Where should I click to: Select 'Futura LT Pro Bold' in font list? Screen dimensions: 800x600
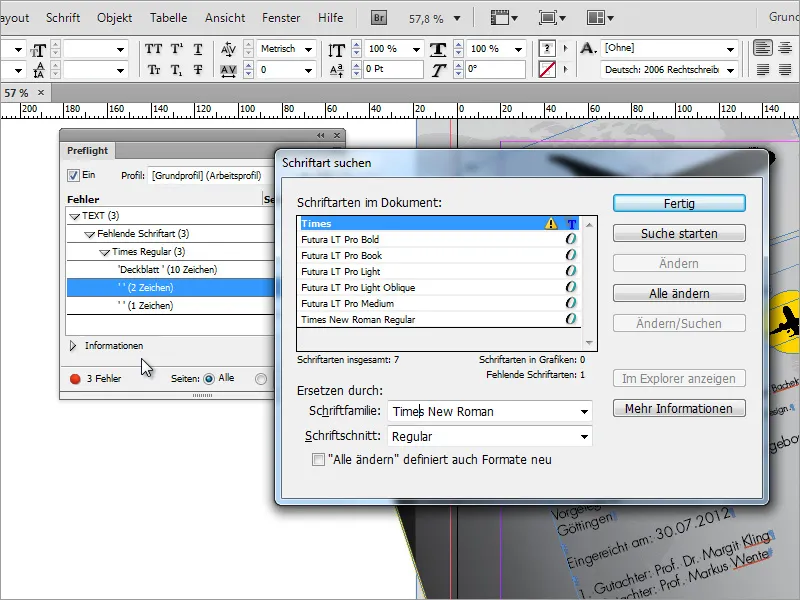[439, 239]
